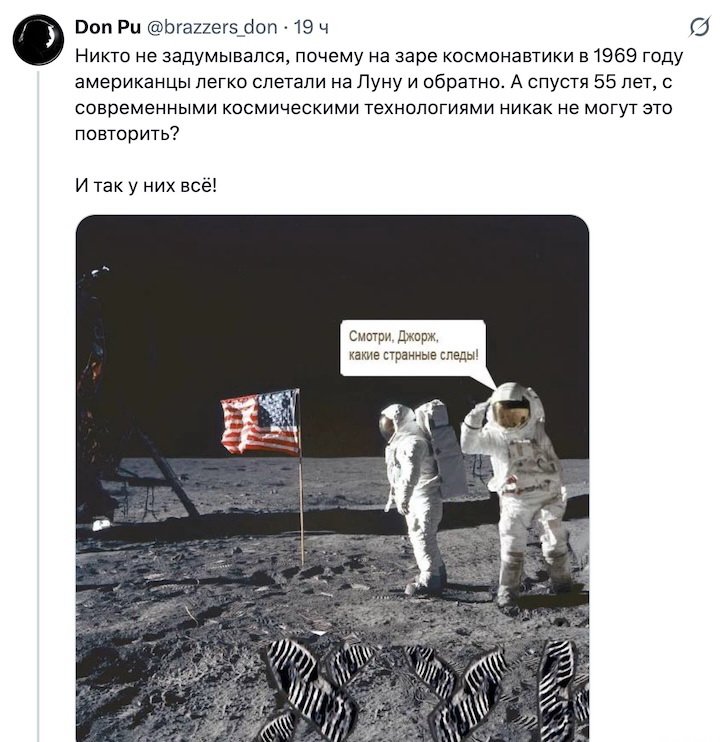Click the rightmost zebra-striped footprint
This screenshot has width=720, height=742.
(x=563, y=691)
